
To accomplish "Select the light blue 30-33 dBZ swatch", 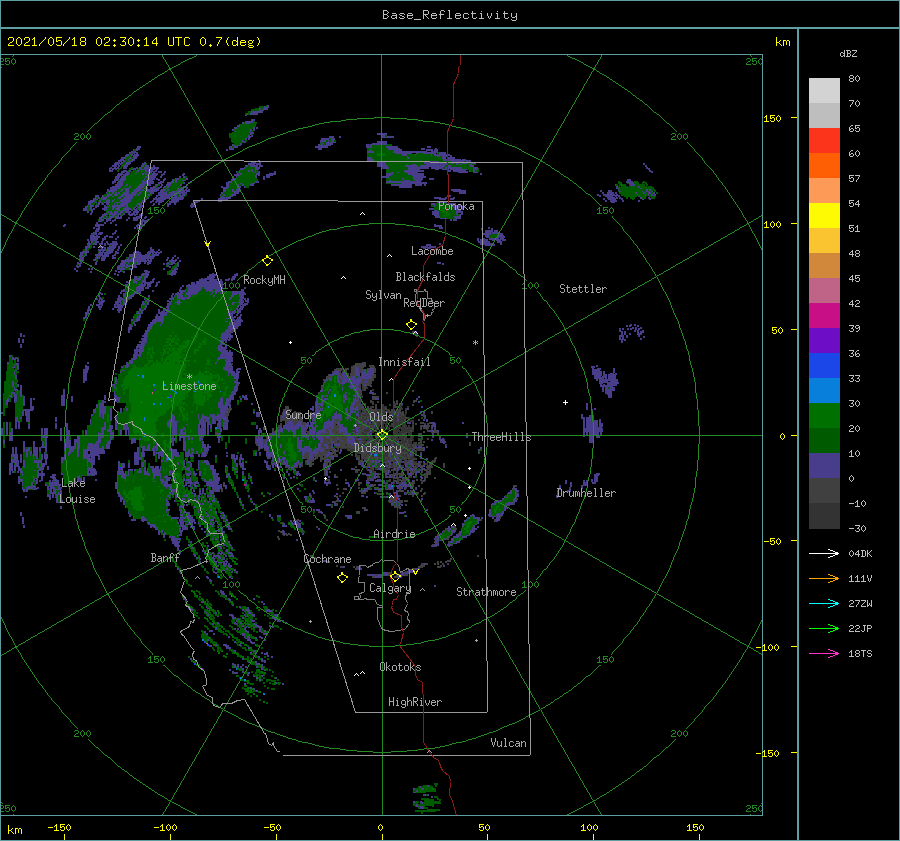I will pos(824,391).
